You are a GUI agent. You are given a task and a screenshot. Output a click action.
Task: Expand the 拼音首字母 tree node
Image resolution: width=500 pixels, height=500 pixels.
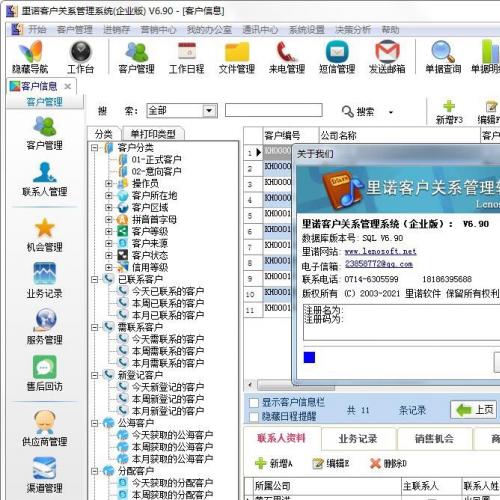(x=108, y=219)
